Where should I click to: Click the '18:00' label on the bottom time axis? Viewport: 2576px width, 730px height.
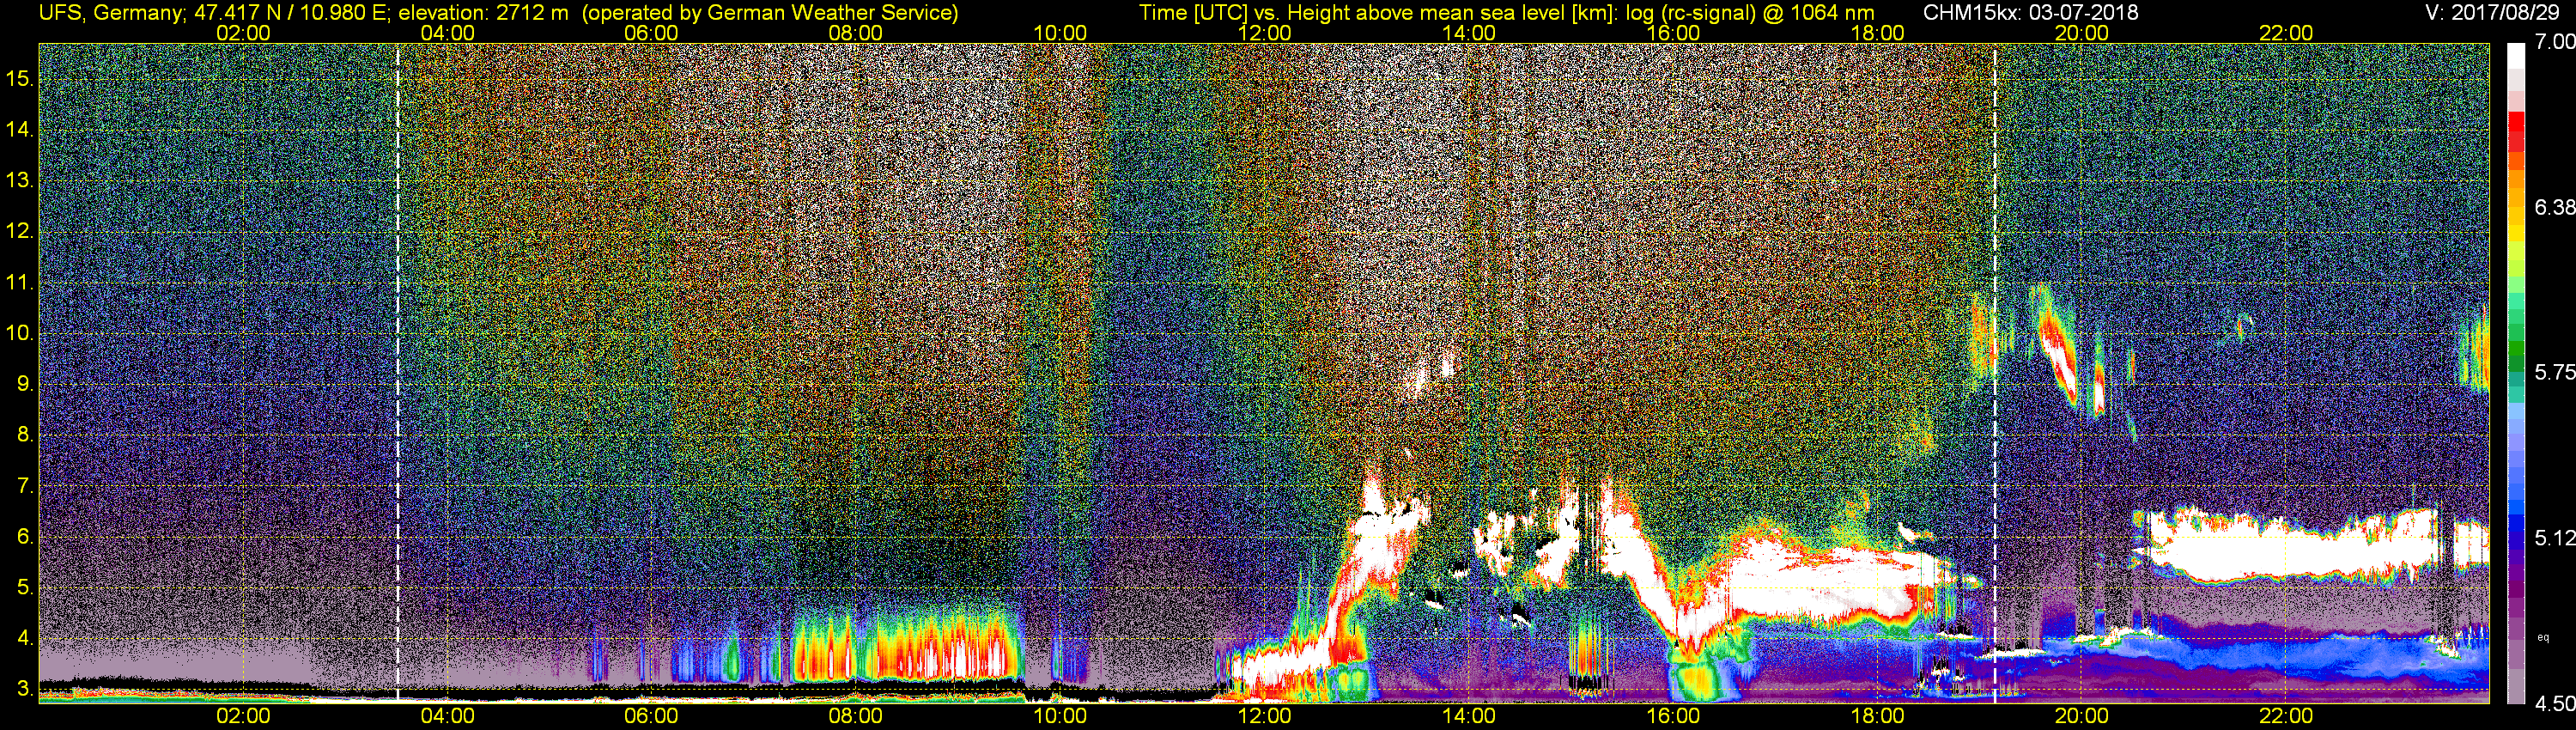(1877, 716)
